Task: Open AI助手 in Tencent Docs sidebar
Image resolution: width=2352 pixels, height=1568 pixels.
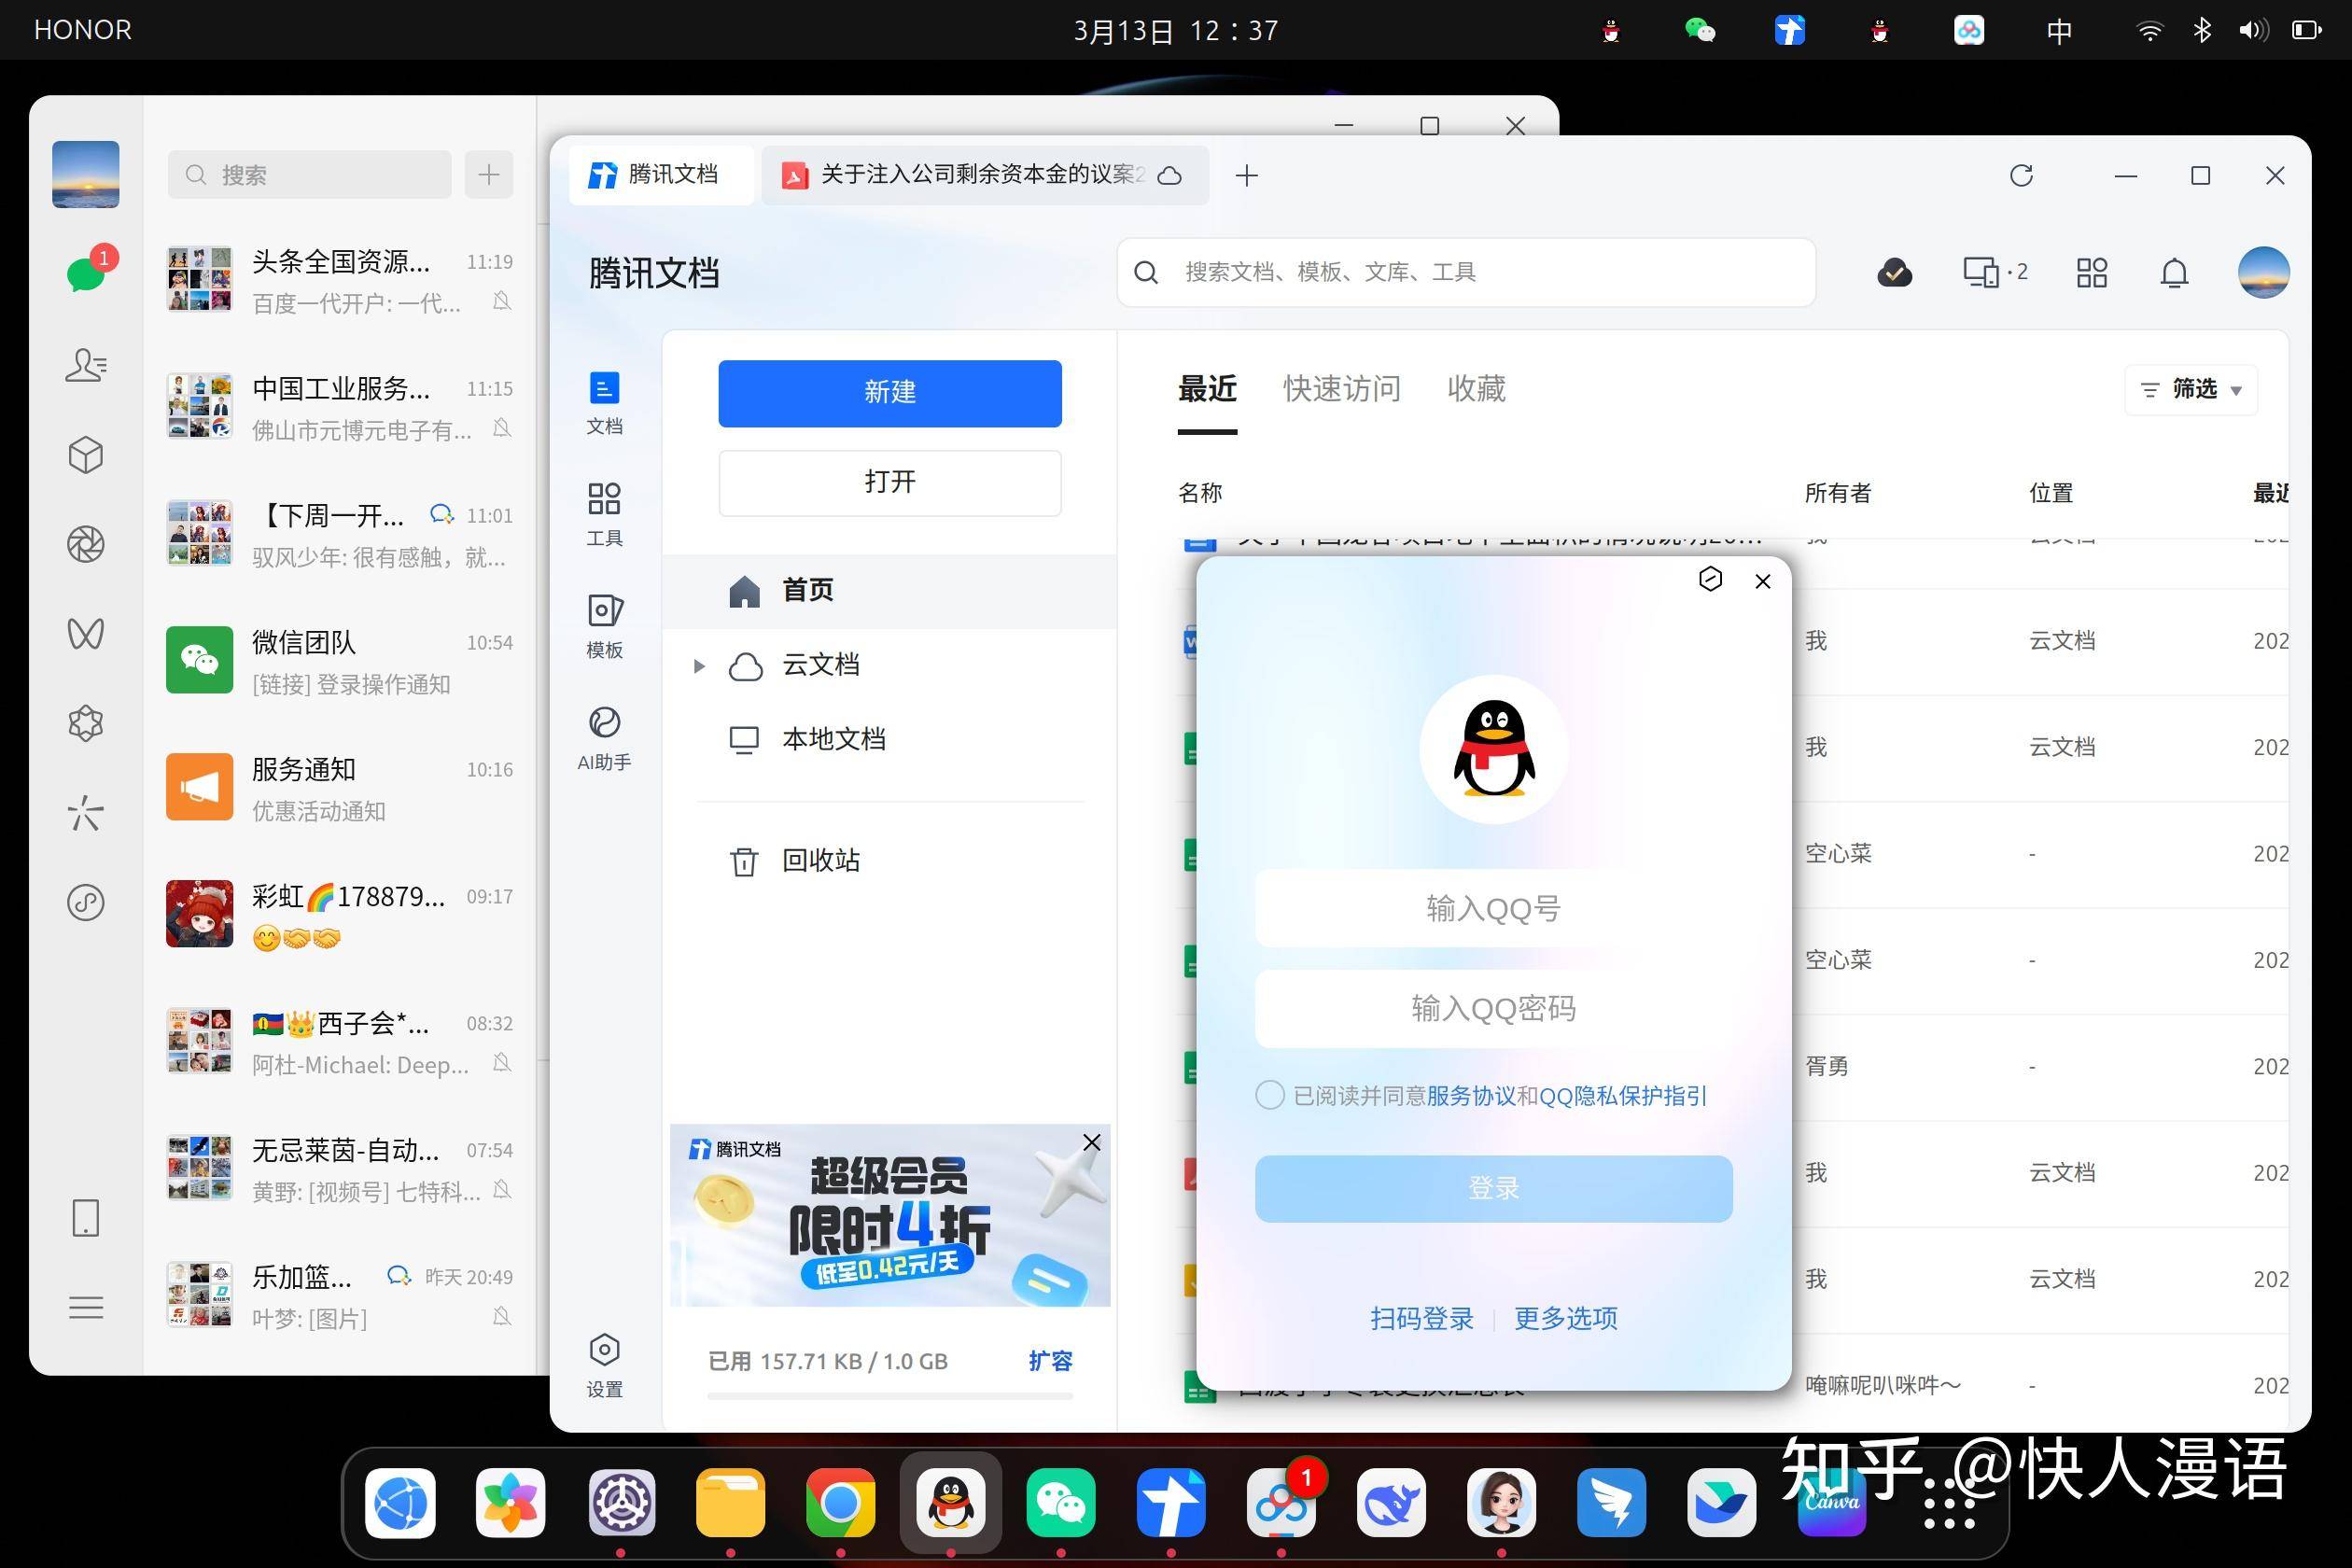Action: [604, 738]
